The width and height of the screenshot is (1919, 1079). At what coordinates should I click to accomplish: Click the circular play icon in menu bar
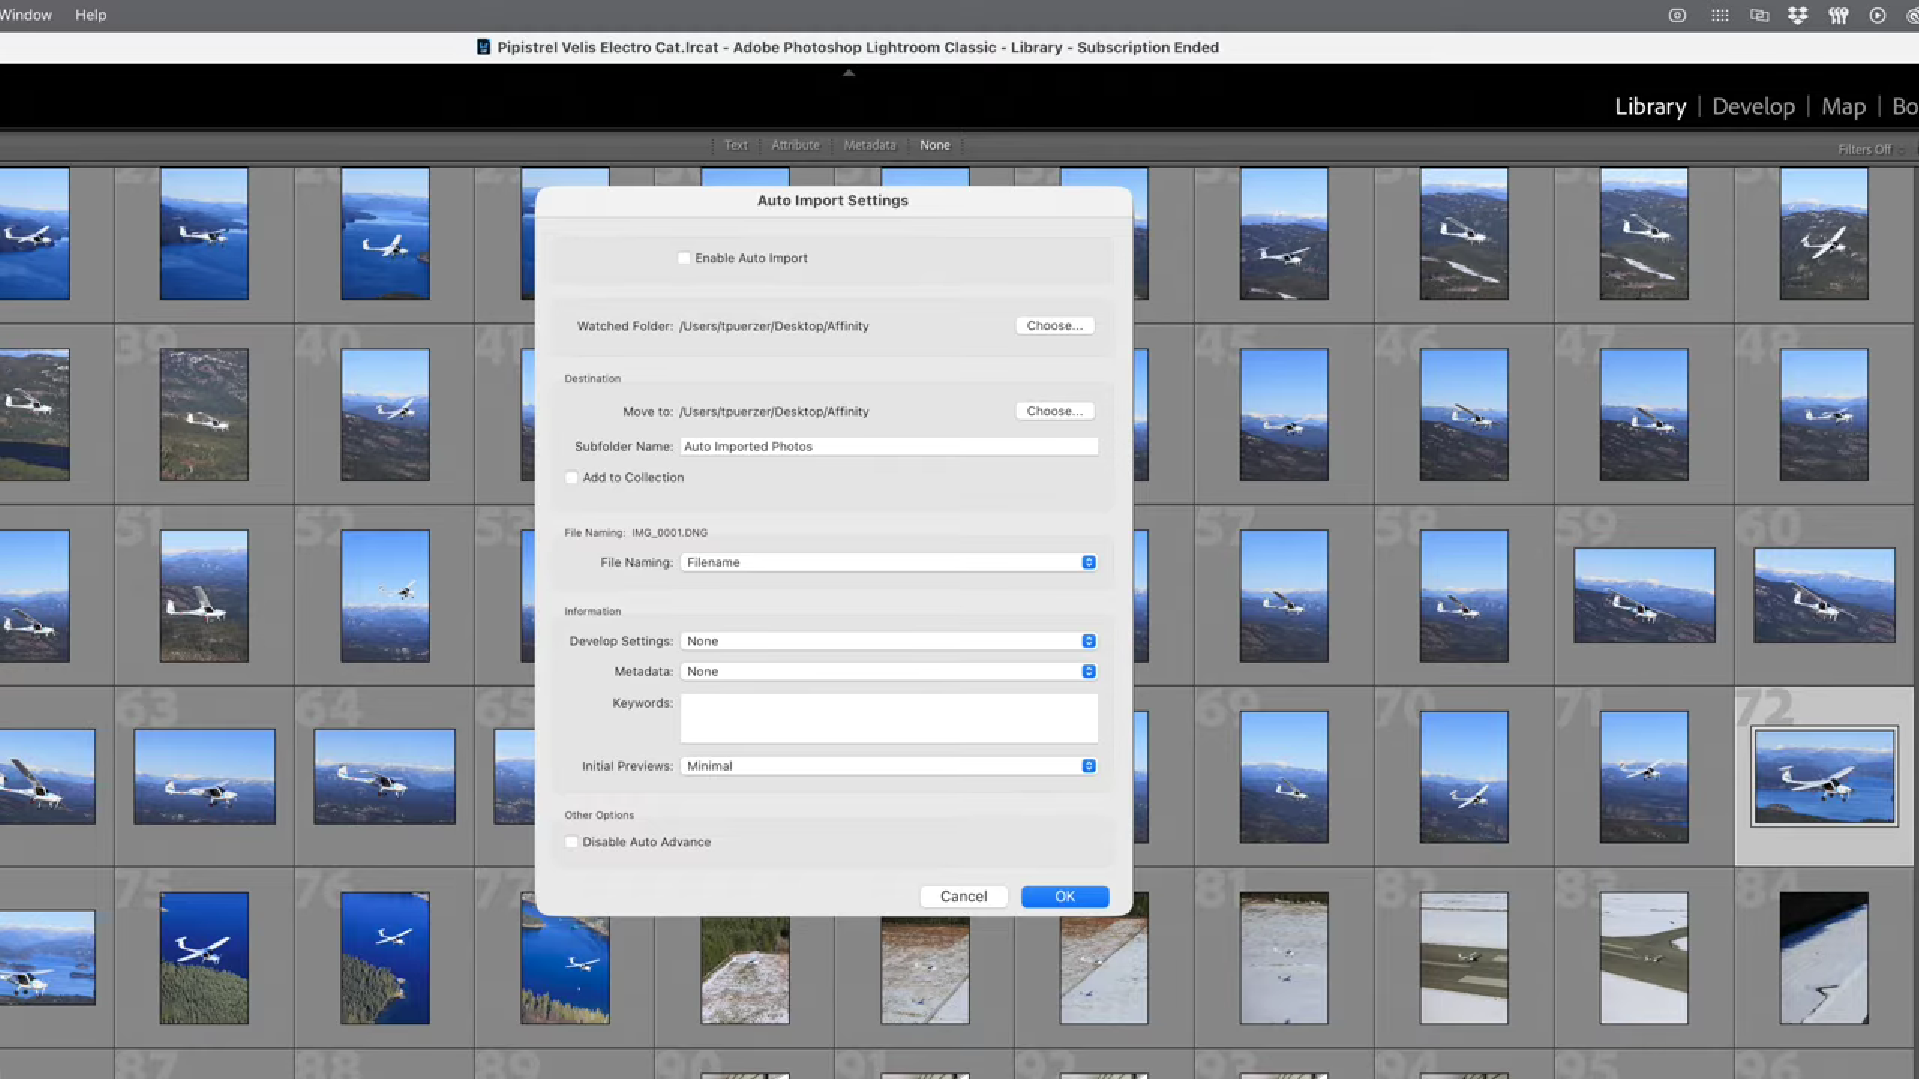(x=1877, y=15)
